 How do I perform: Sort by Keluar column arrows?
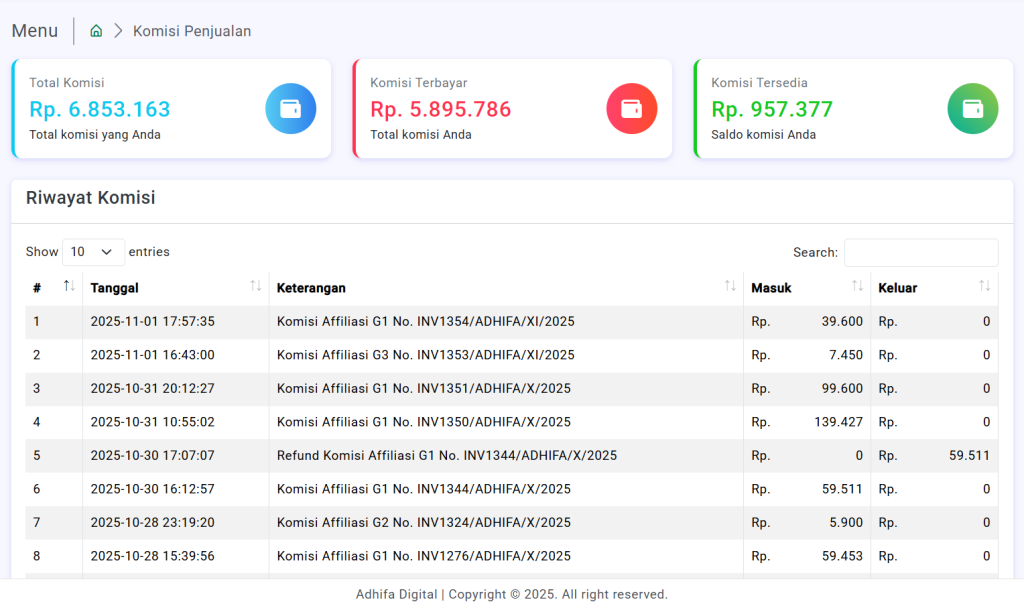(x=985, y=287)
